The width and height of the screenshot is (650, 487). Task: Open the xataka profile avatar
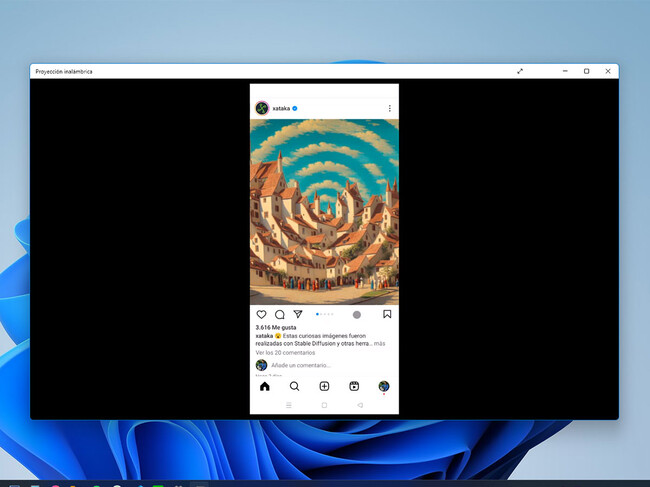point(262,108)
